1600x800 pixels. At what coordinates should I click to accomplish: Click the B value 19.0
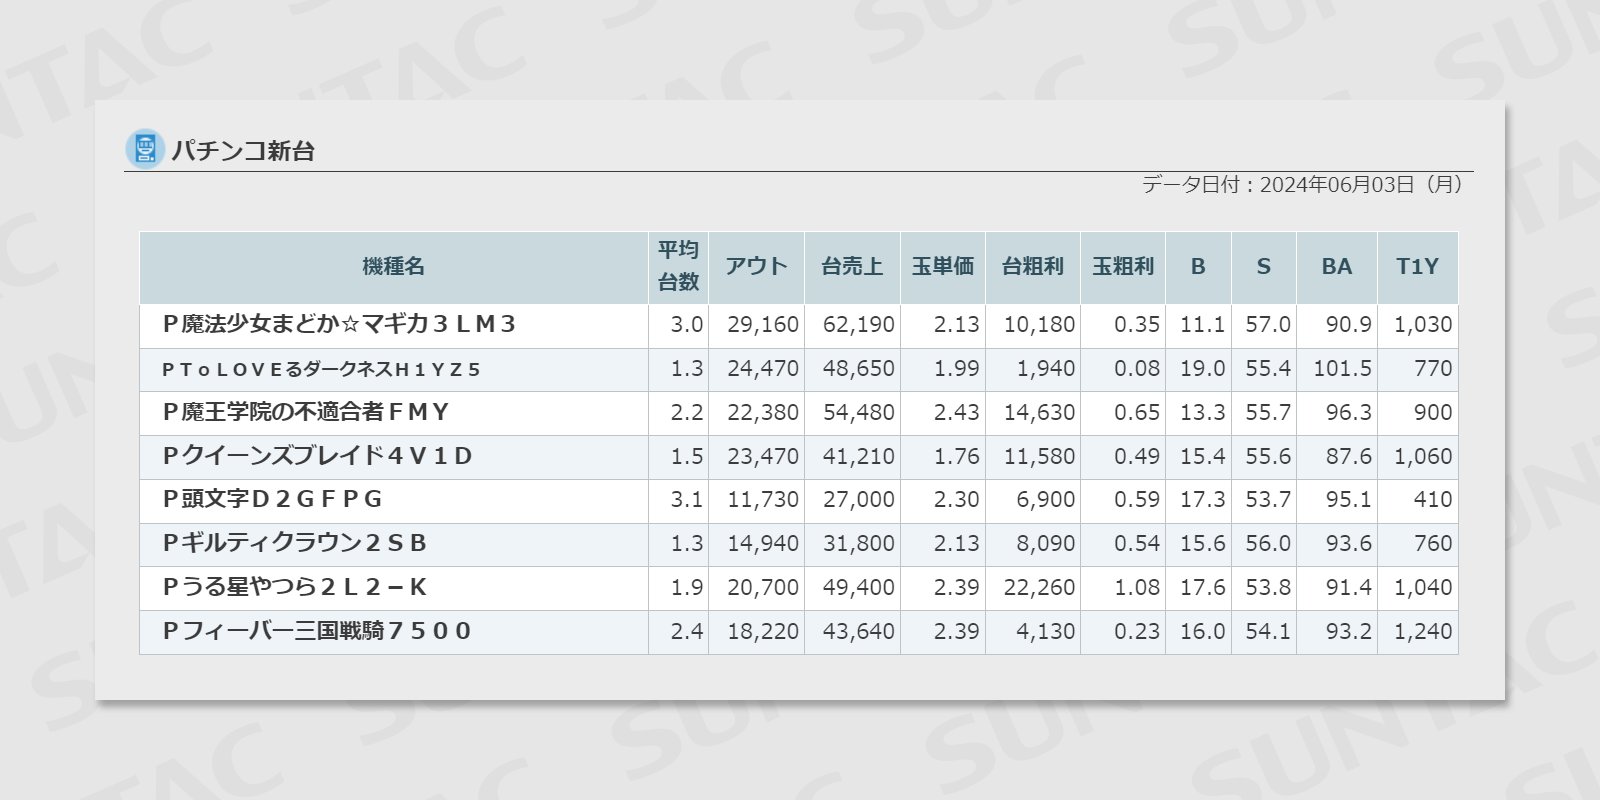click(x=1203, y=369)
